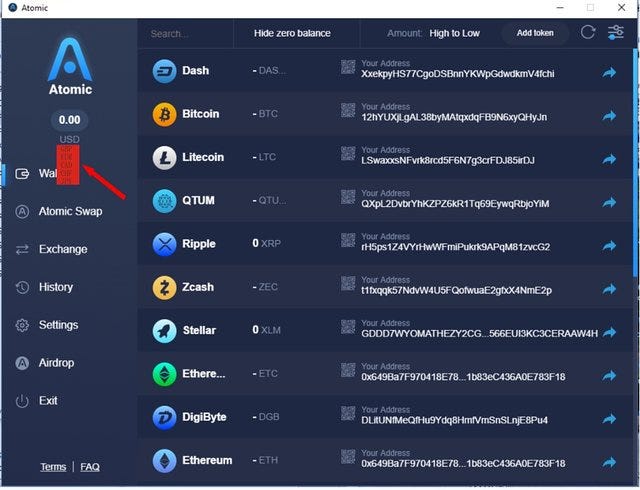640x490 pixels.
Task: Show the QR code for Stellar address
Action: tap(348, 327)
